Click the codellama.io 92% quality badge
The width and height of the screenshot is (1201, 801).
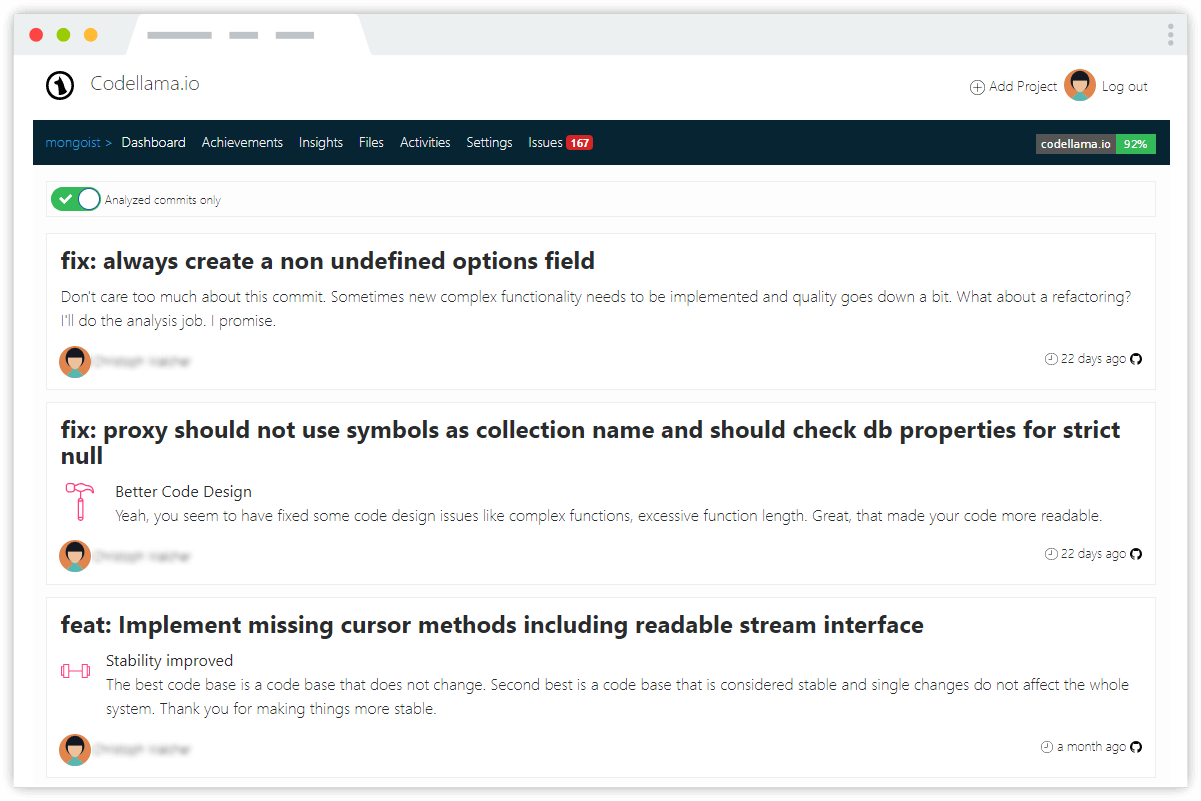(x=1096, y=144)
